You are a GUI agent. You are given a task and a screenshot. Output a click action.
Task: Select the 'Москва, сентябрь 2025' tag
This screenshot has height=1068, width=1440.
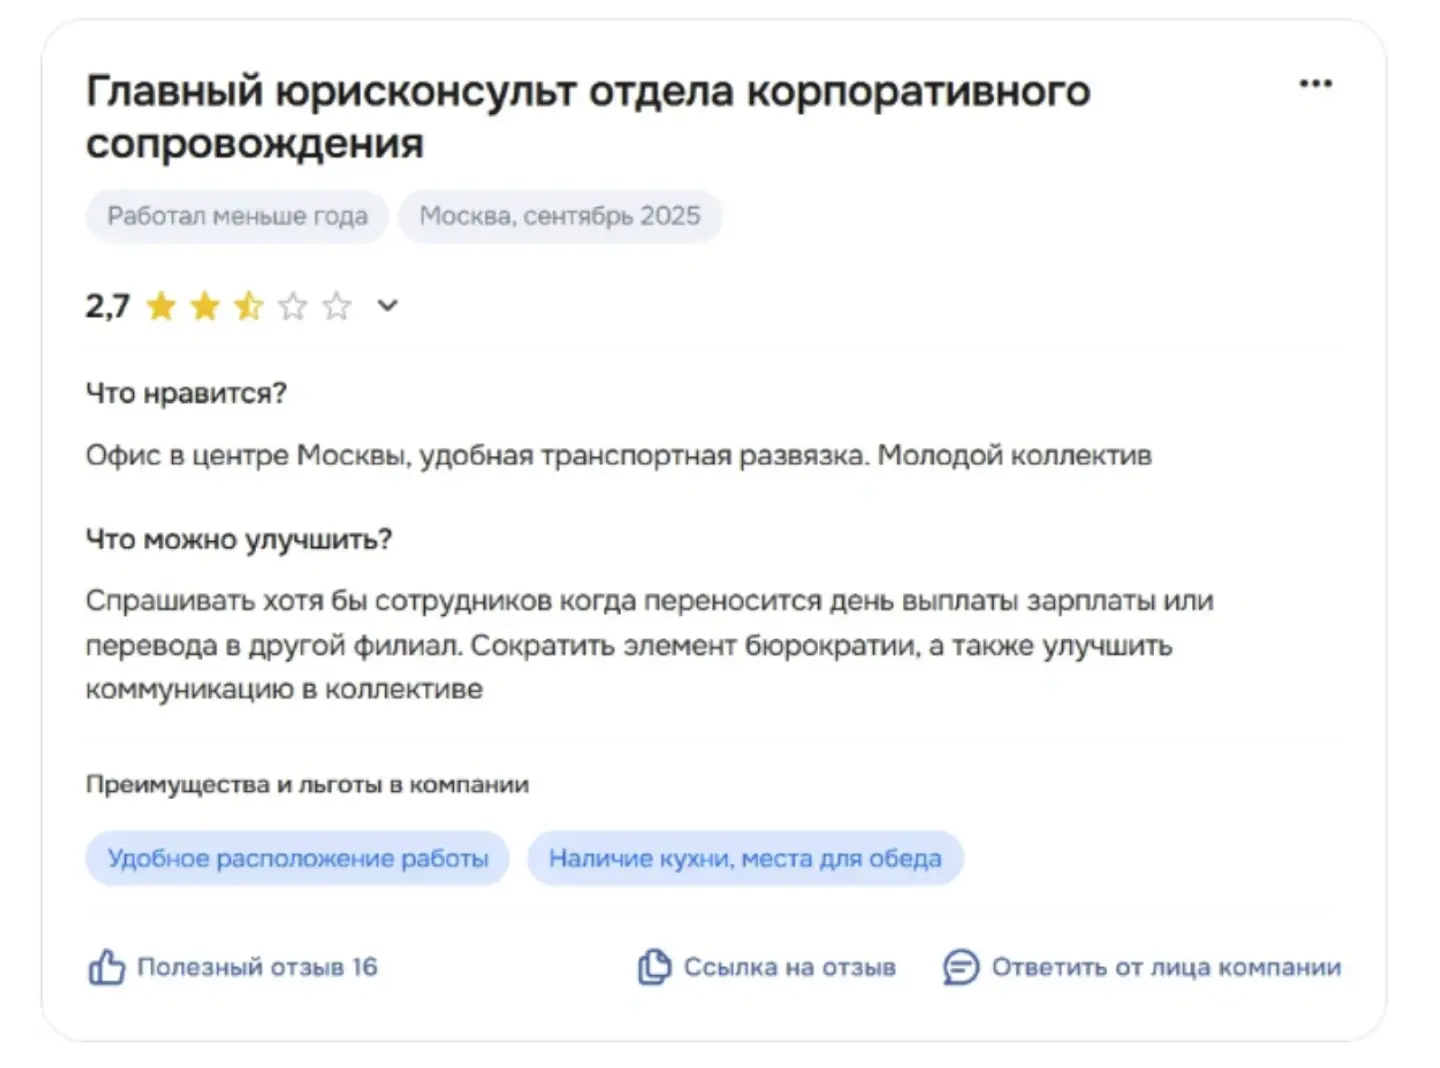(x=560, y=216)
